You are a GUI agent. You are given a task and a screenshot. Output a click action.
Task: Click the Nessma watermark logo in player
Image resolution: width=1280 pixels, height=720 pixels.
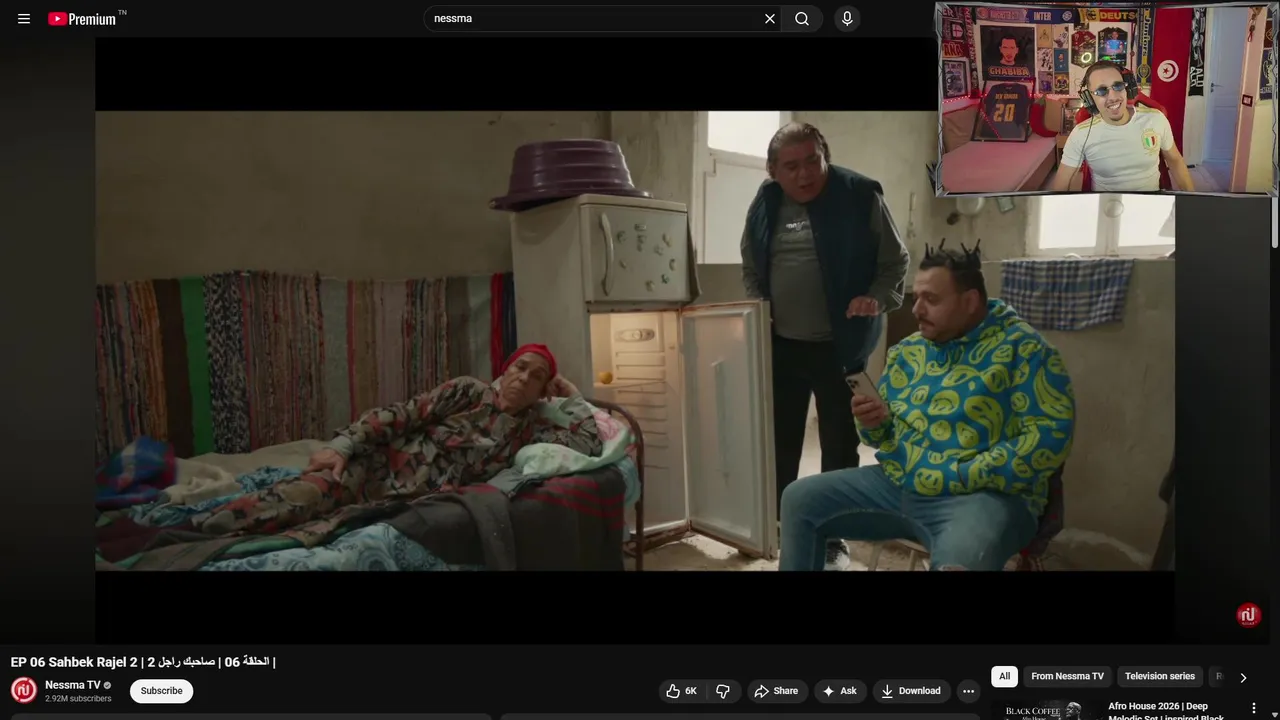point(1248,615)
